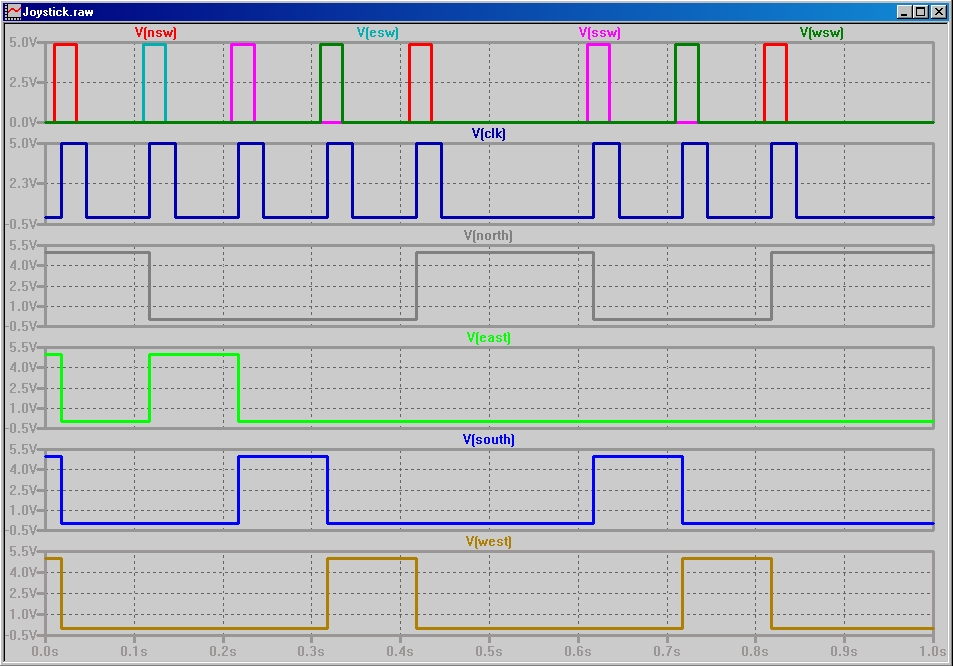This screenshot has width=953, height=666.
Task: Click the Joystick.raw title bar text
Action: click(x=58, y=12)
